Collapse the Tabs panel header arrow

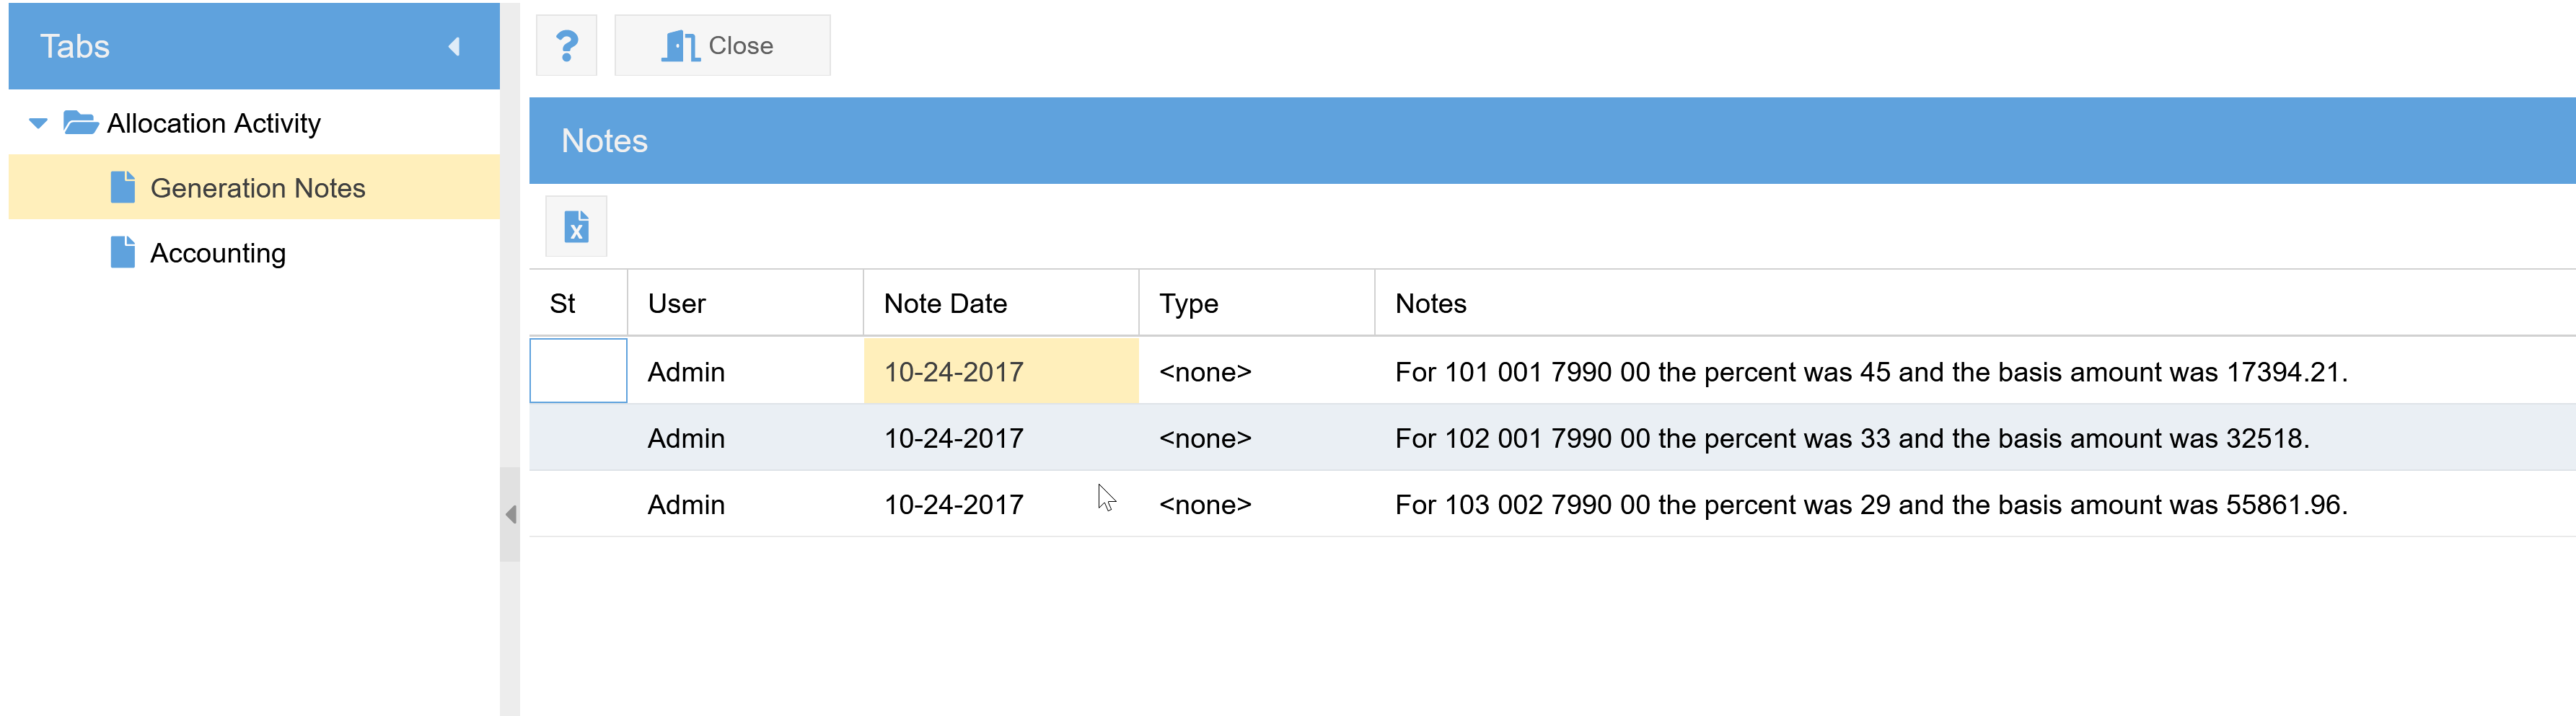coord(454,47)
